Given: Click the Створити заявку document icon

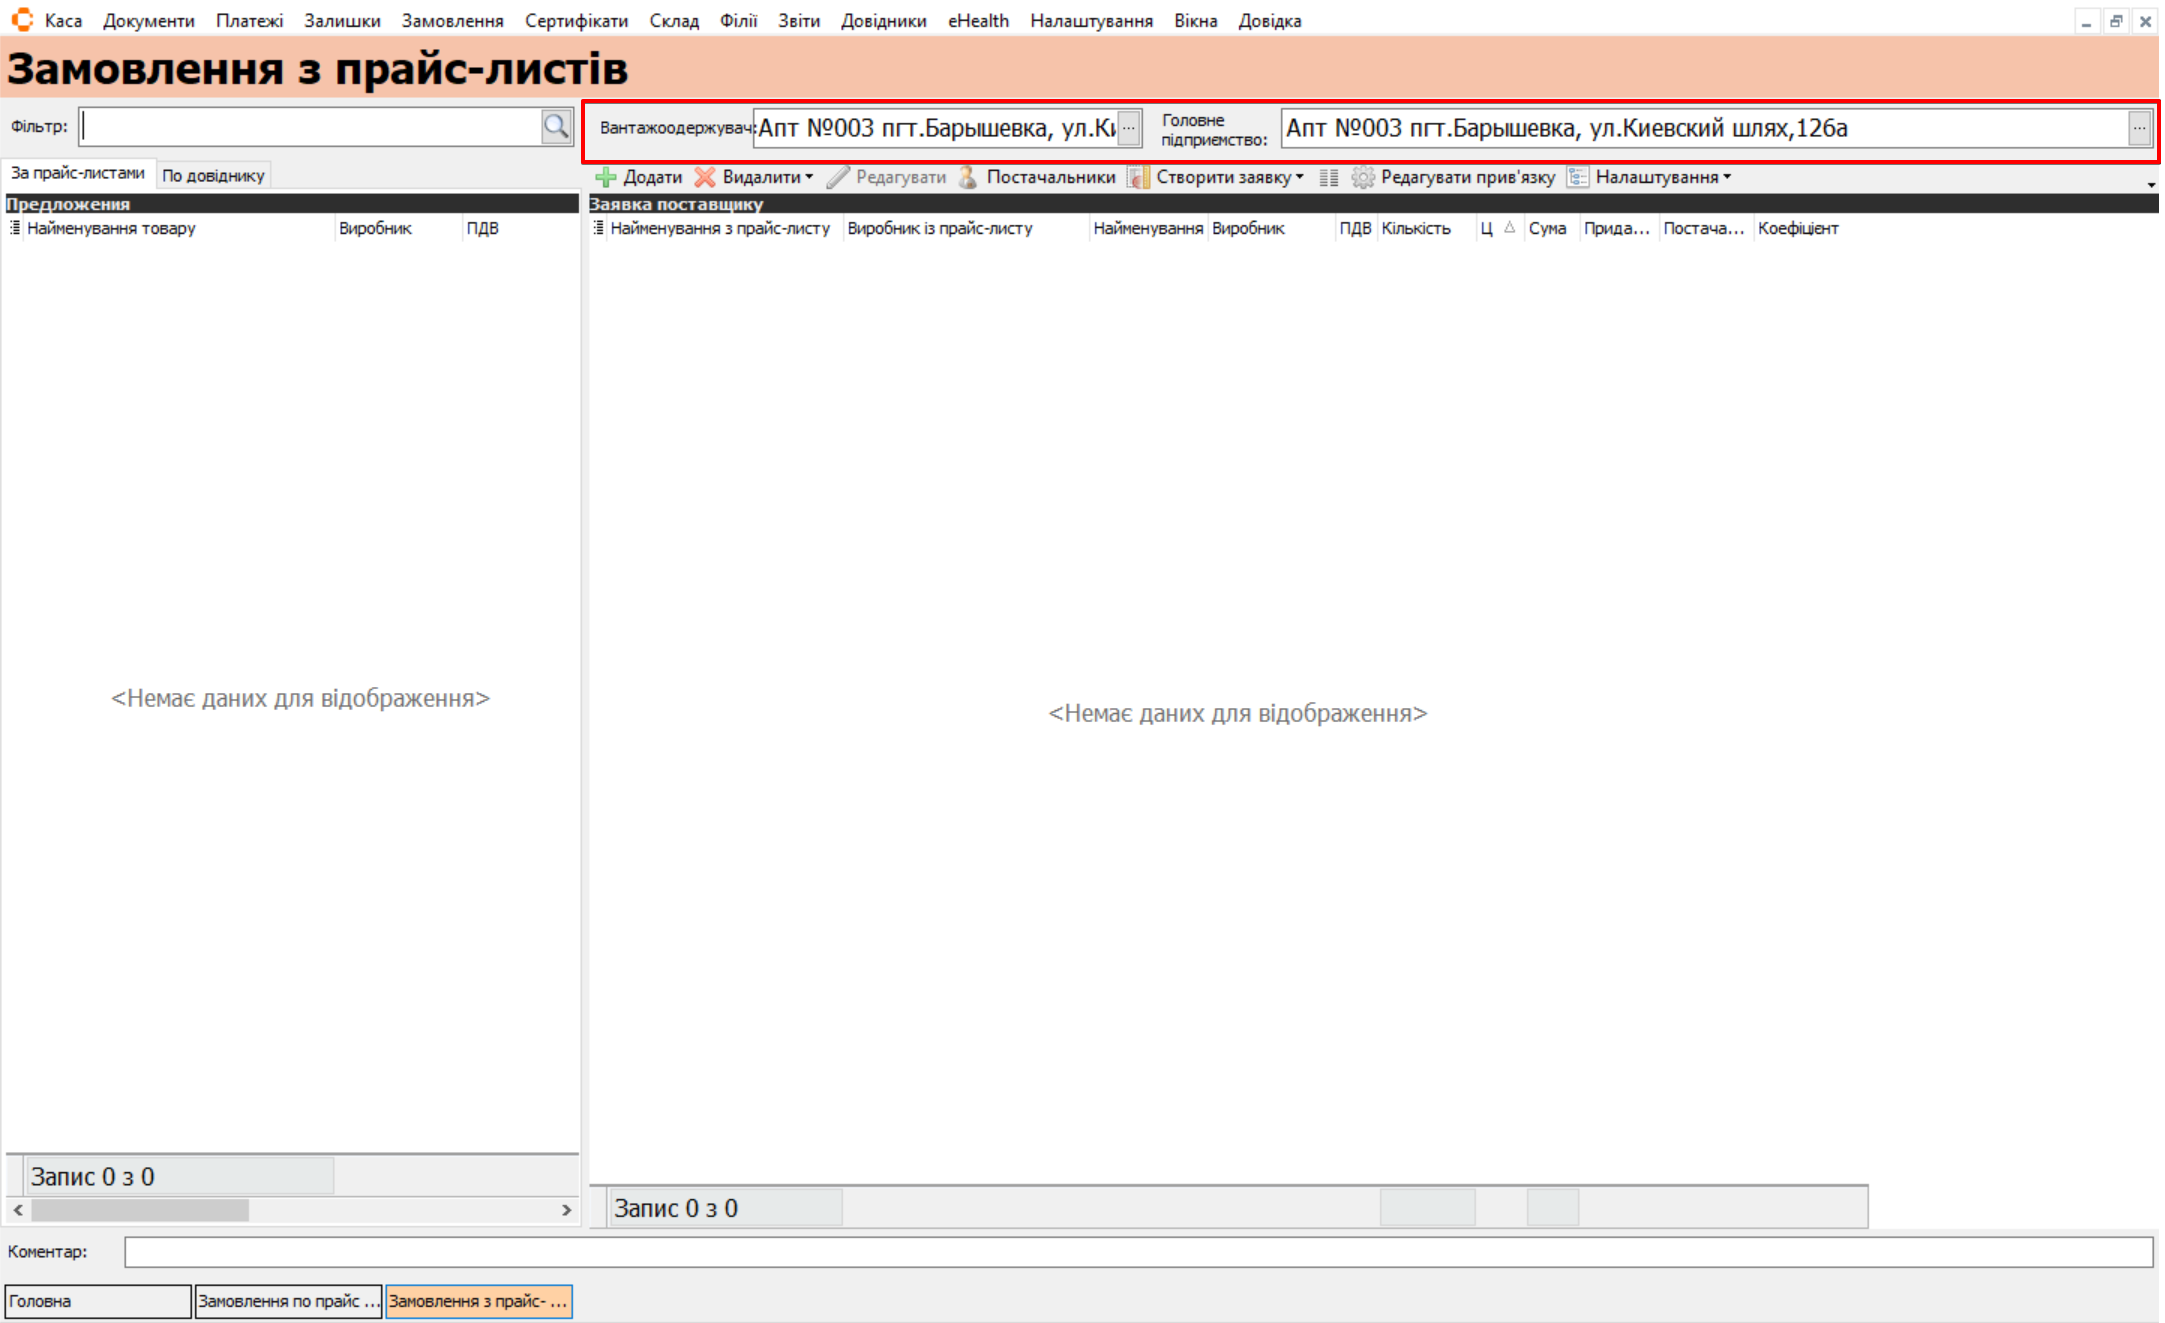Looking at the screenshot, I should tap(1138, 177).
